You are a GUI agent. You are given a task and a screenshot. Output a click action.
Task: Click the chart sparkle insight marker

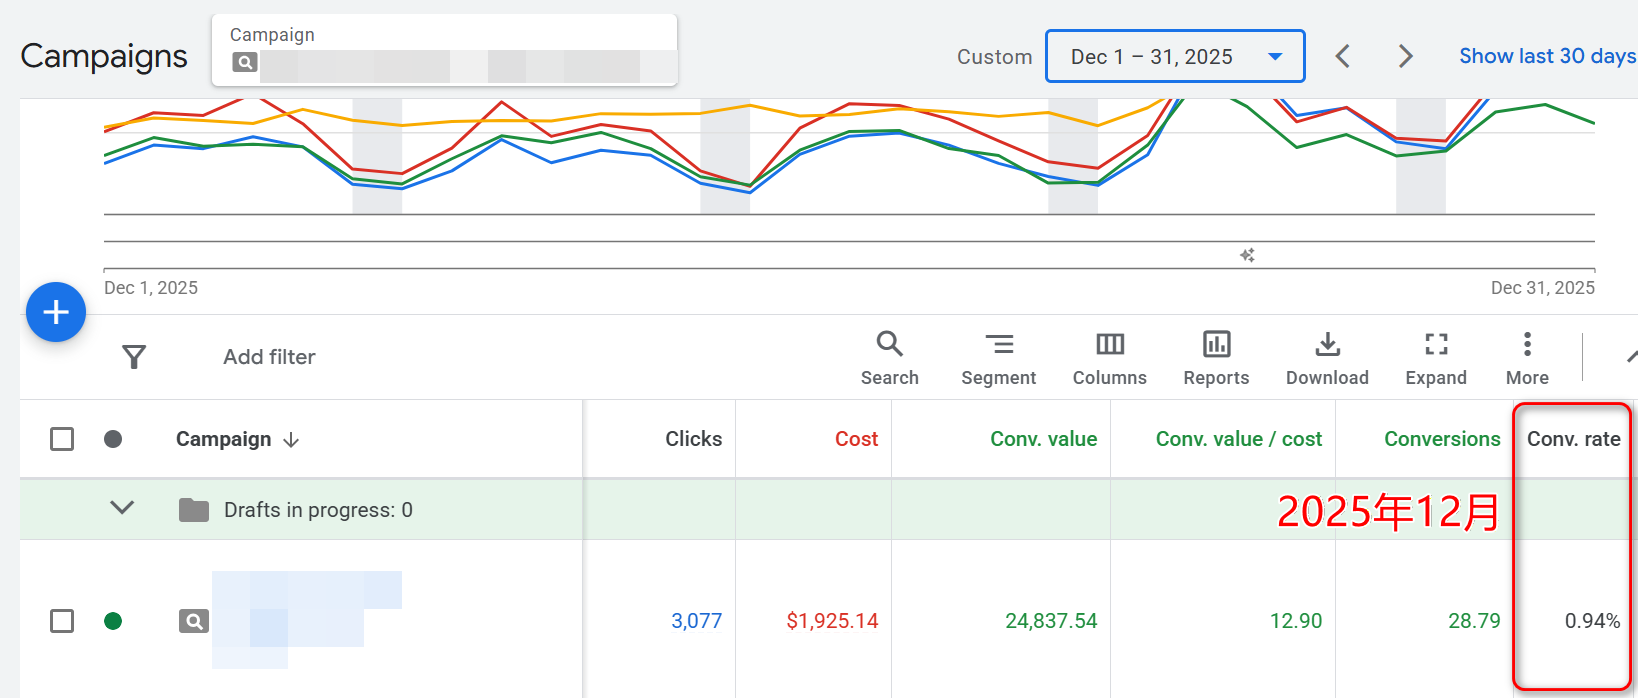(x=1247, y=256)
